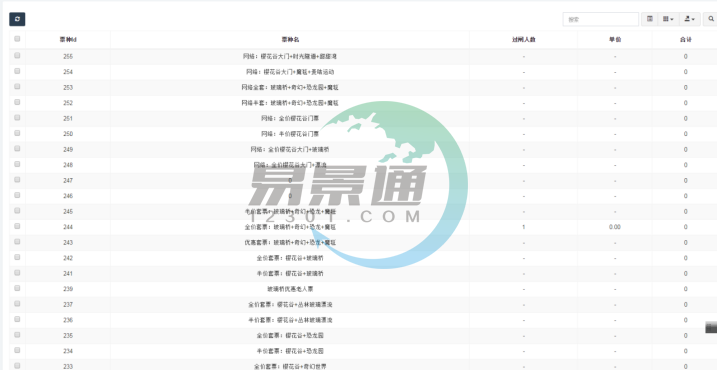Click the 单价 column header
Viewport: 717px width, 370px height.
pyautogui.click(x=615, y=40)
